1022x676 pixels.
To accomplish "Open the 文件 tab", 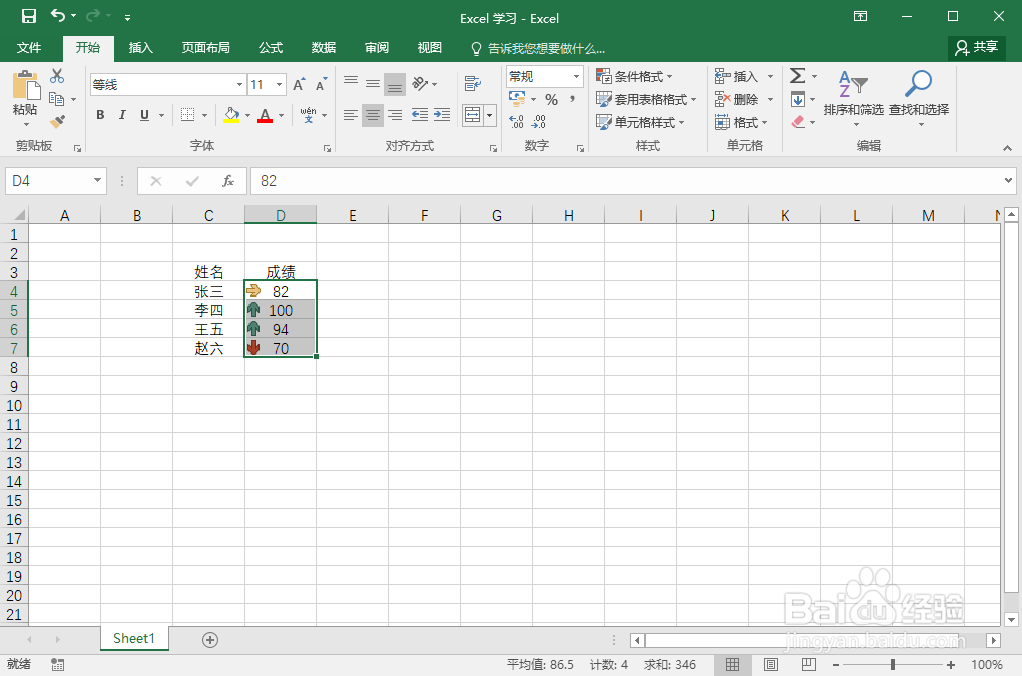I will click(29, 48).
